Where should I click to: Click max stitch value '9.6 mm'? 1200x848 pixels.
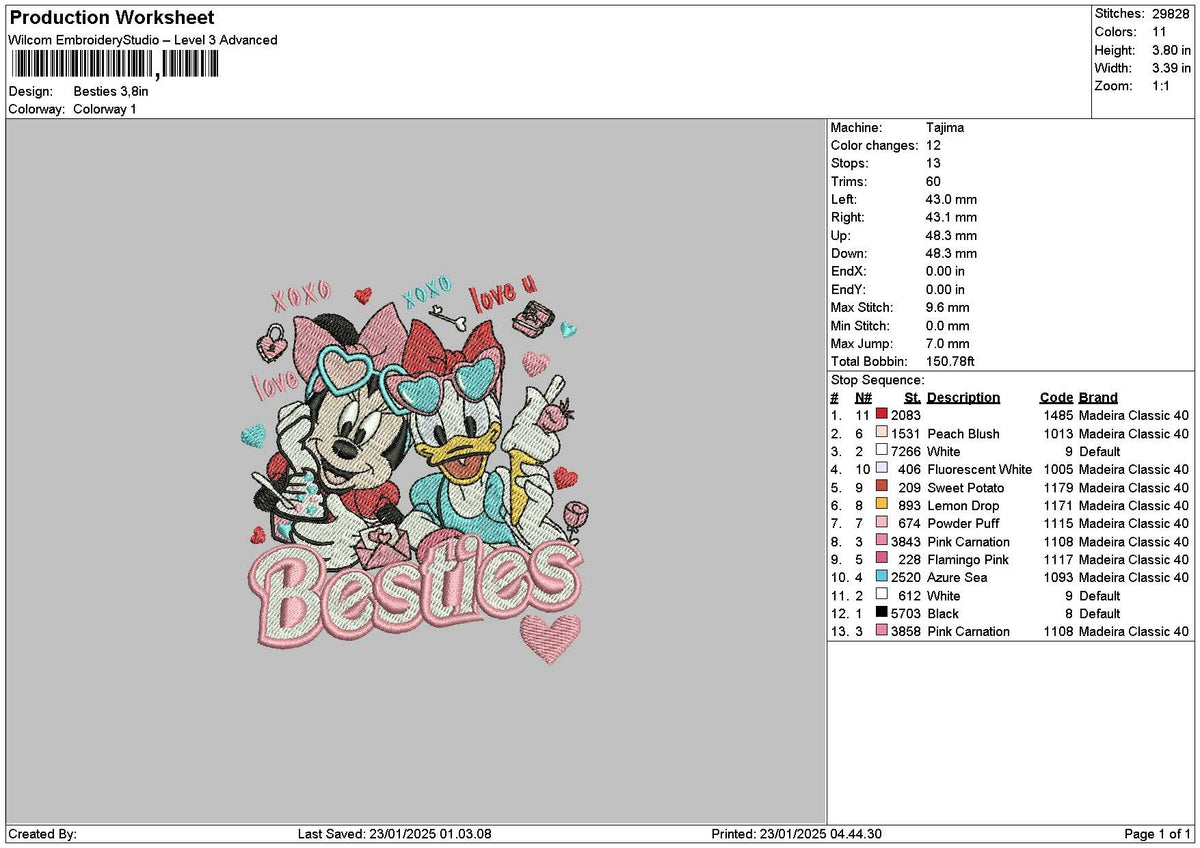(947, 307)
